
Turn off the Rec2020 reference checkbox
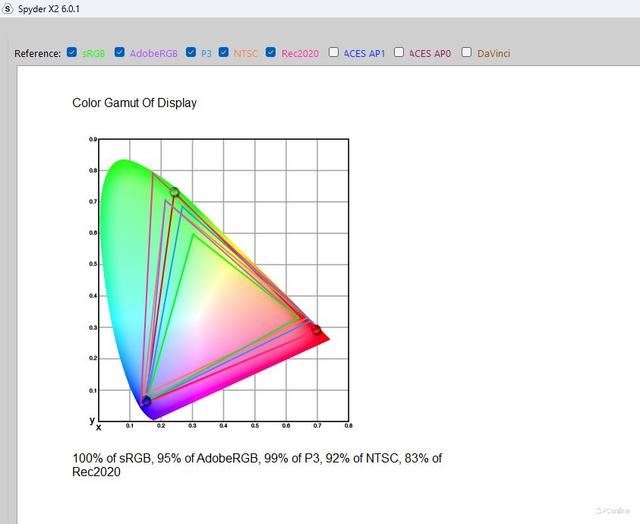coord(272,52)
